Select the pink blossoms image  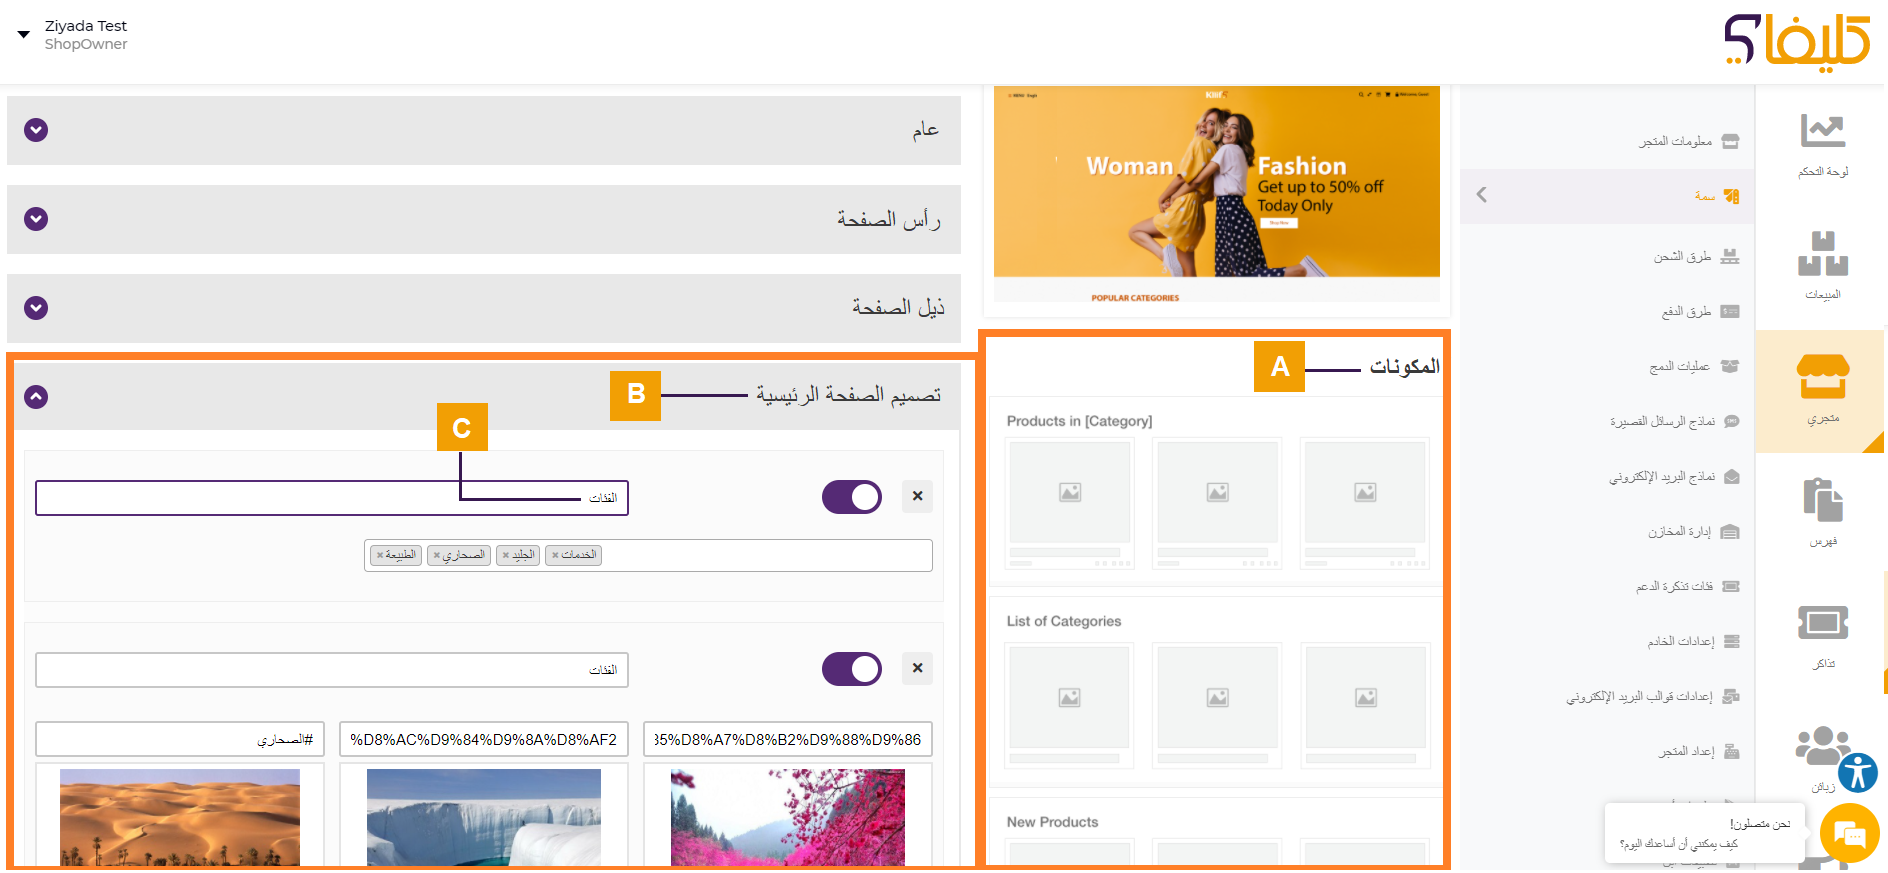788,817
